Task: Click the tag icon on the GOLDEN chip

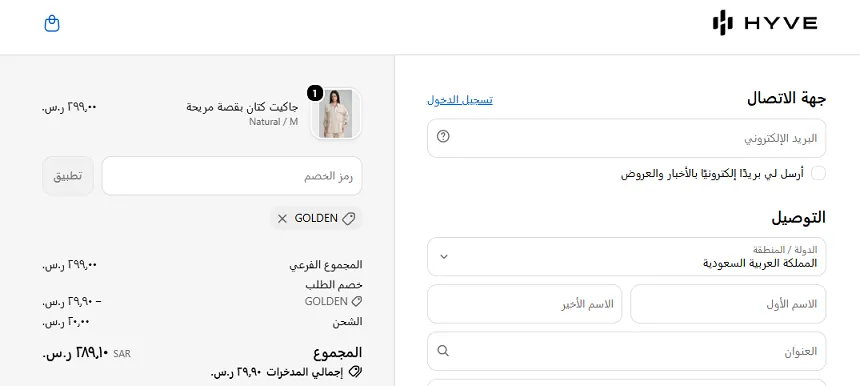Action: (x=348, y=219)
